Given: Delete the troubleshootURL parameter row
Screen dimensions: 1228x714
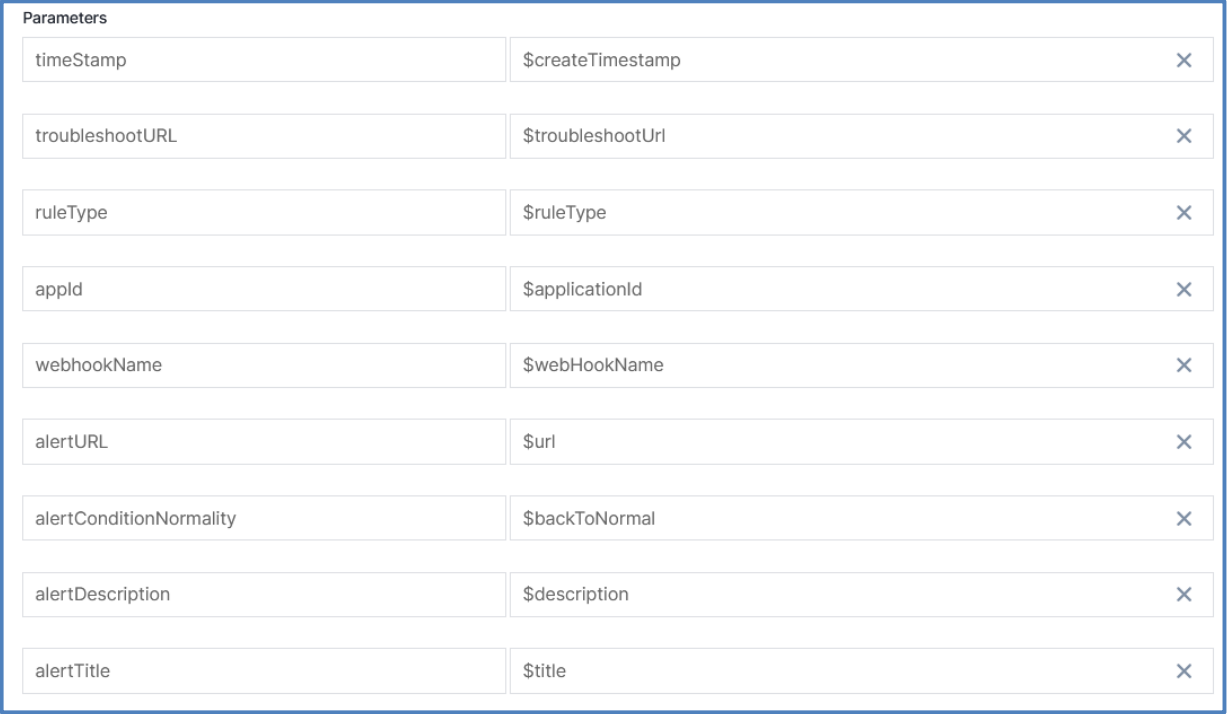Looking at the screenshot, I should pyautogui.click(x=1184, y=136).
